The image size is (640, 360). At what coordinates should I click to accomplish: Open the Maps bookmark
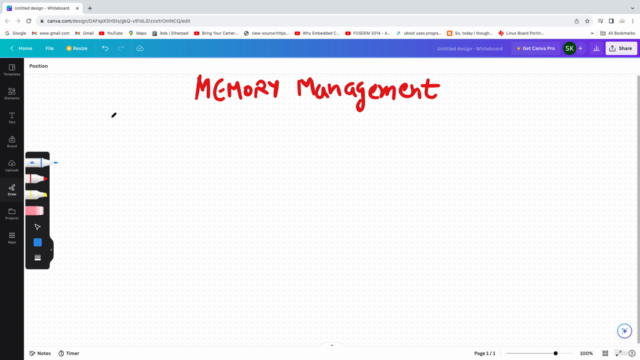coord(138,33)
